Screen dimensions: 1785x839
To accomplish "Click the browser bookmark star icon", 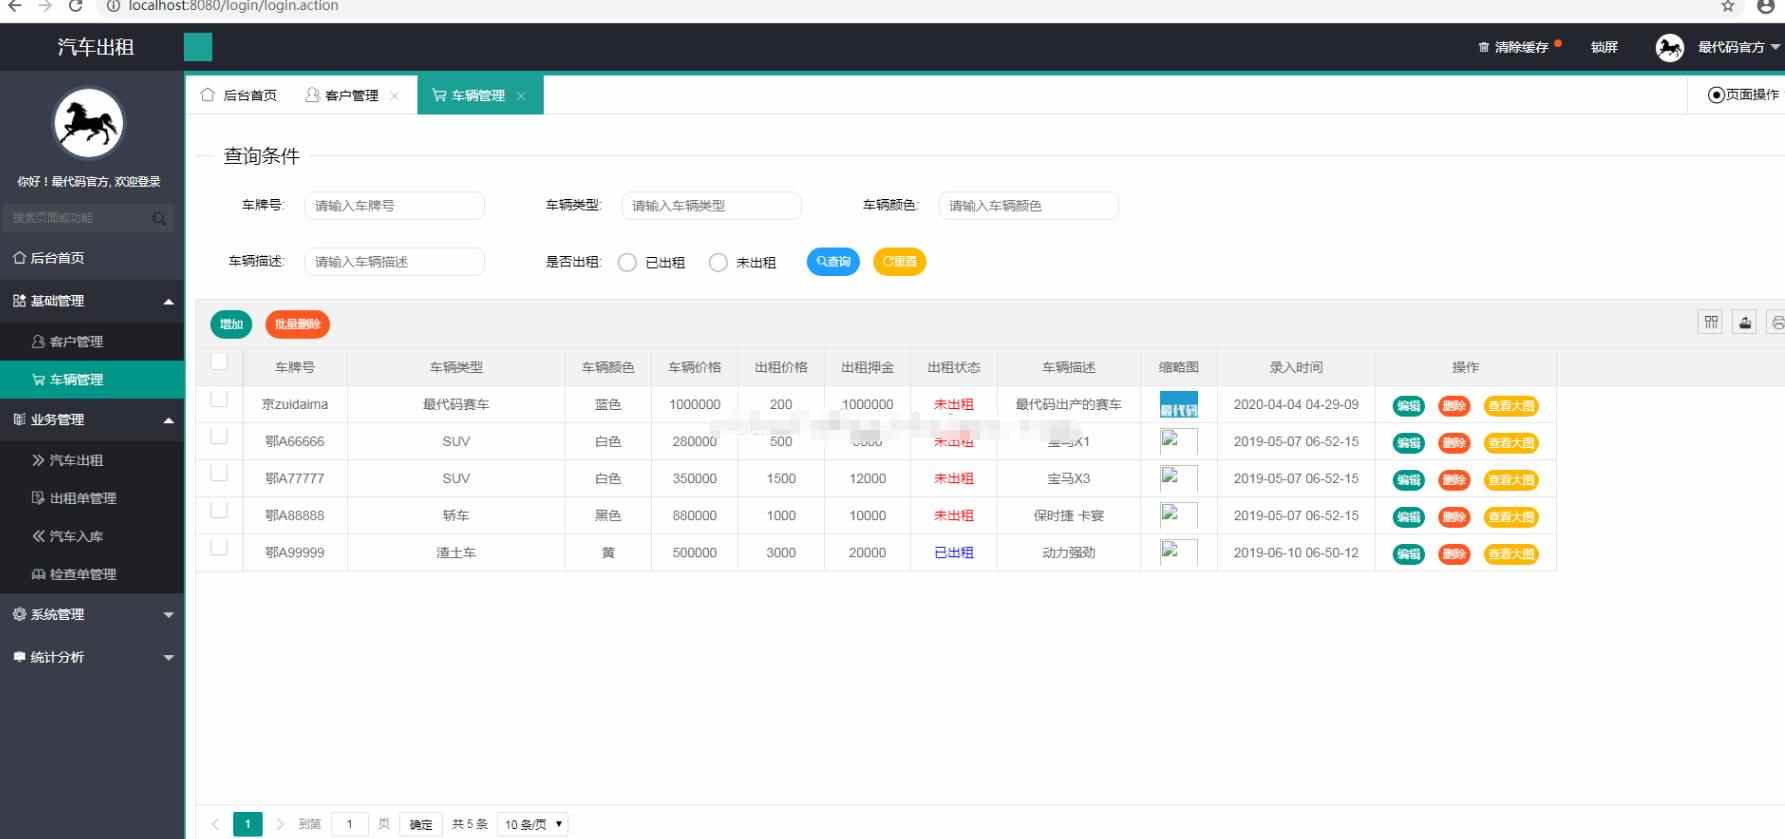I will [x=1727, y=6].
